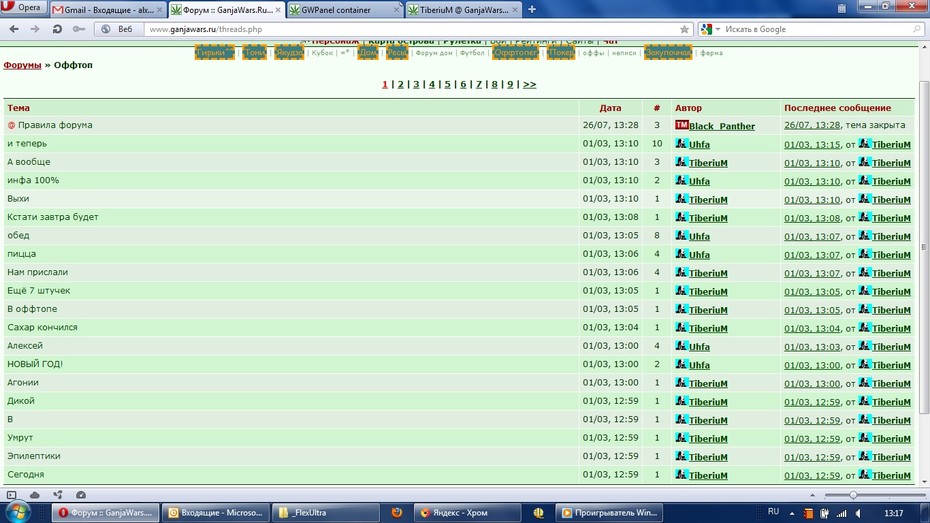
Task: Go to forum page 9
Action: (510, 84)
